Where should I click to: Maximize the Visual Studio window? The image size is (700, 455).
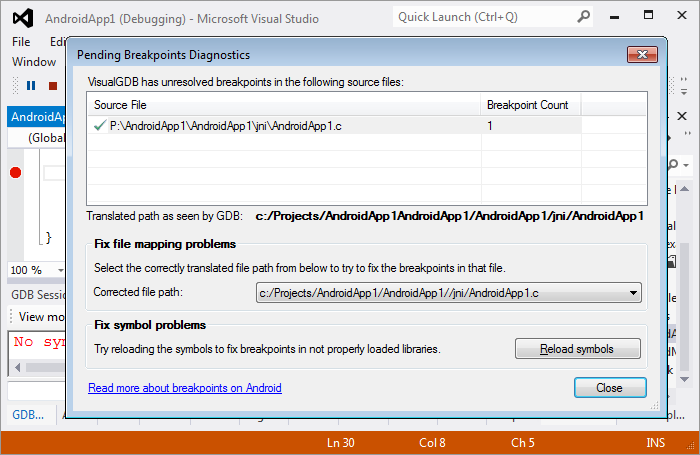tap(648, 15)
